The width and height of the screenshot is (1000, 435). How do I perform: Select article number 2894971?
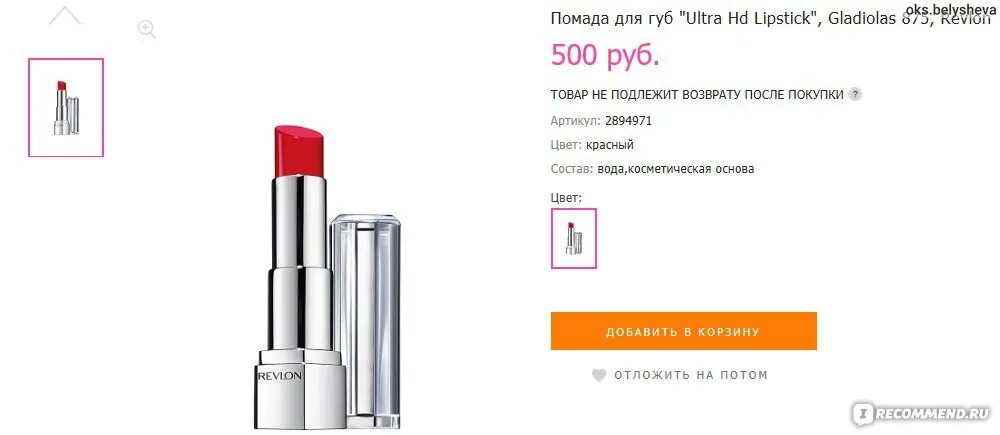coord(628,121)
